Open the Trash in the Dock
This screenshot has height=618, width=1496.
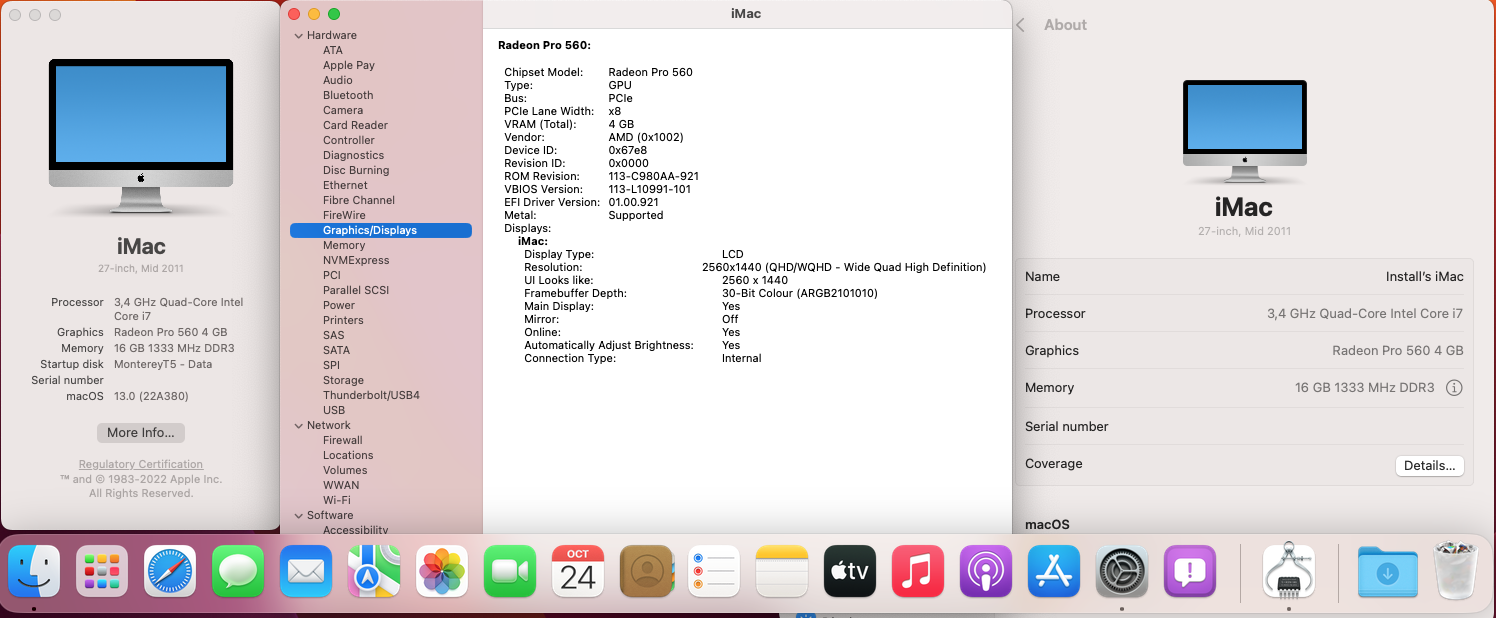pos(1454,572)
